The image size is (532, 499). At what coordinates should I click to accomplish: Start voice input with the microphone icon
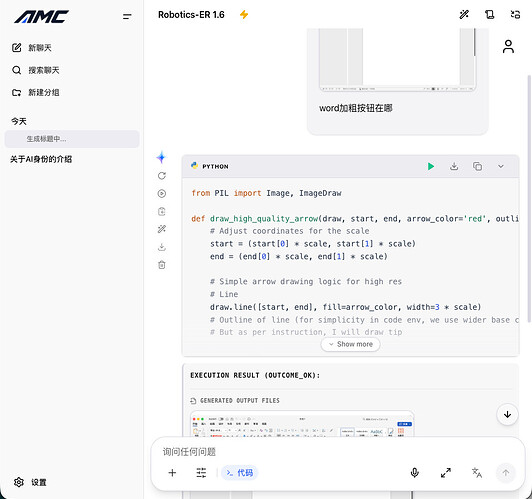pos(415,473)
